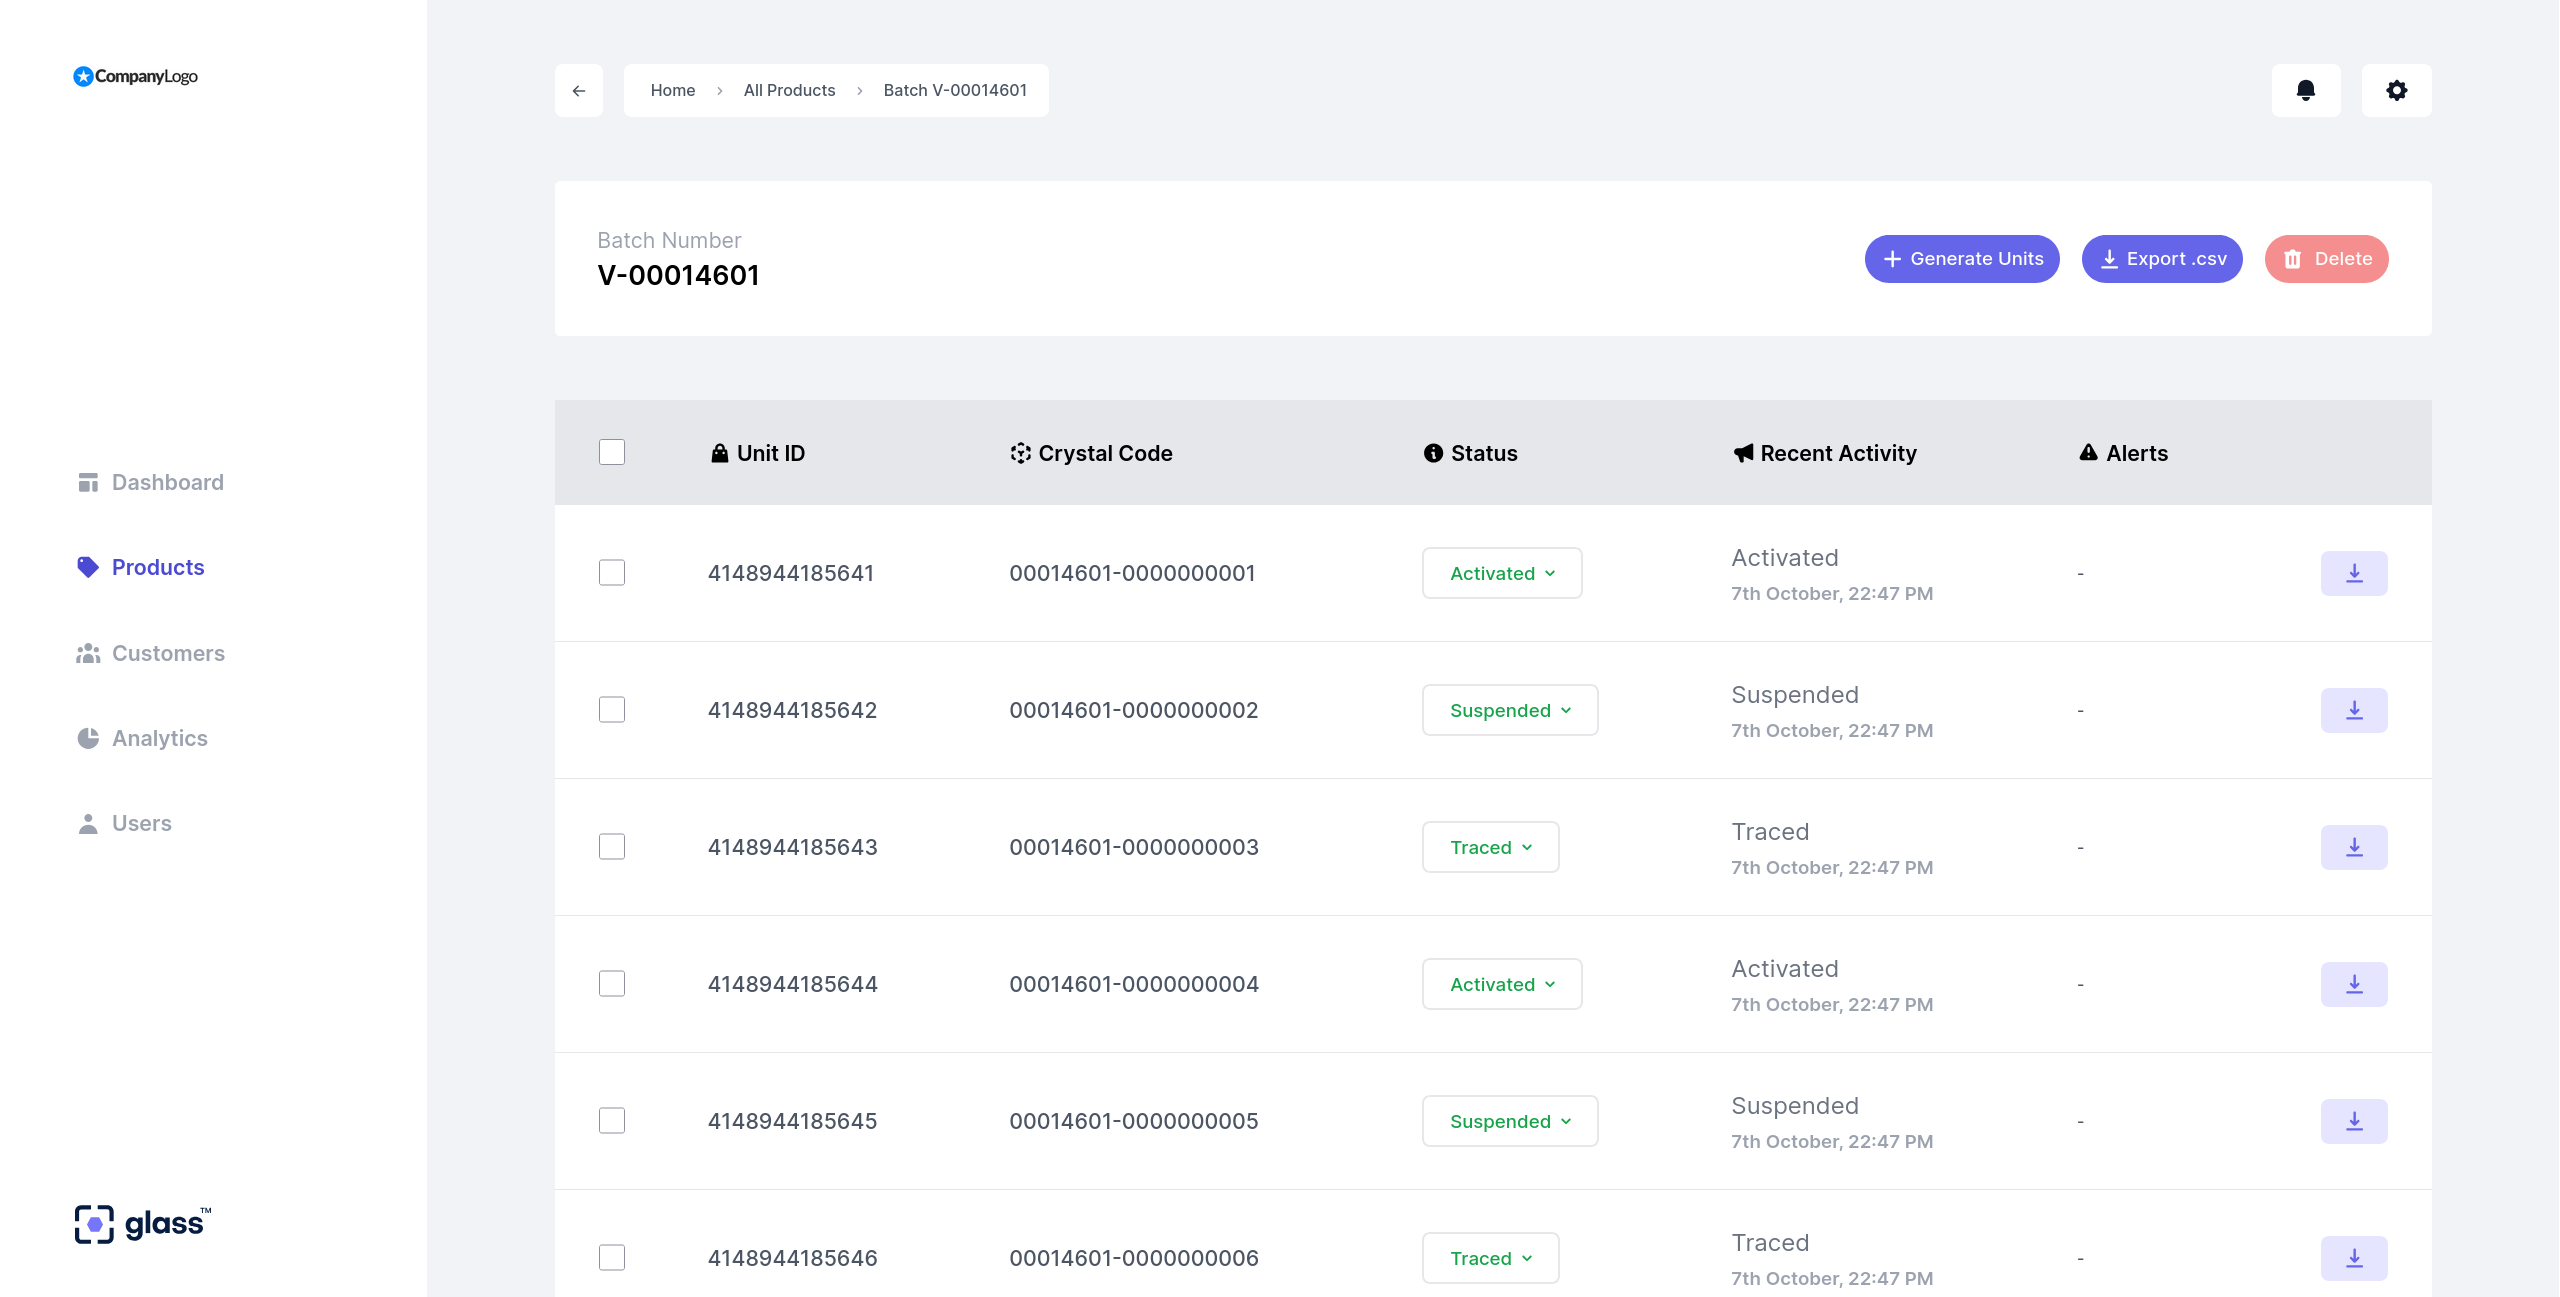Screen dimensions: 2560x1297
Task: Click the back arrow next to breadcrumbs
Action: pos(579,90)
